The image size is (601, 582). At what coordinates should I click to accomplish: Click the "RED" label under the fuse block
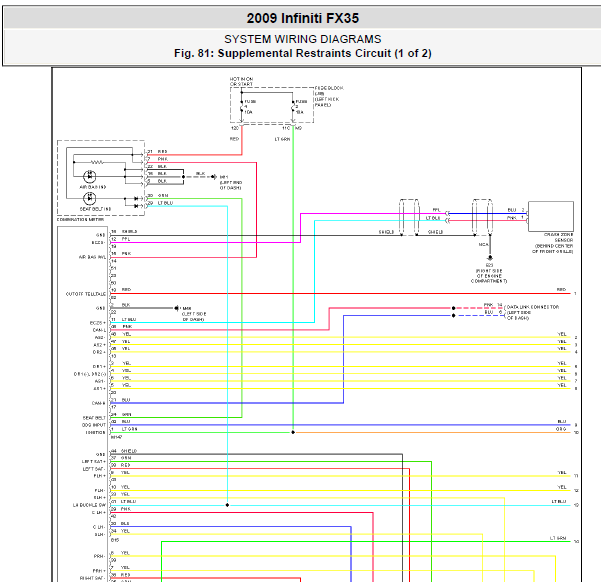(x=235, y=139)
